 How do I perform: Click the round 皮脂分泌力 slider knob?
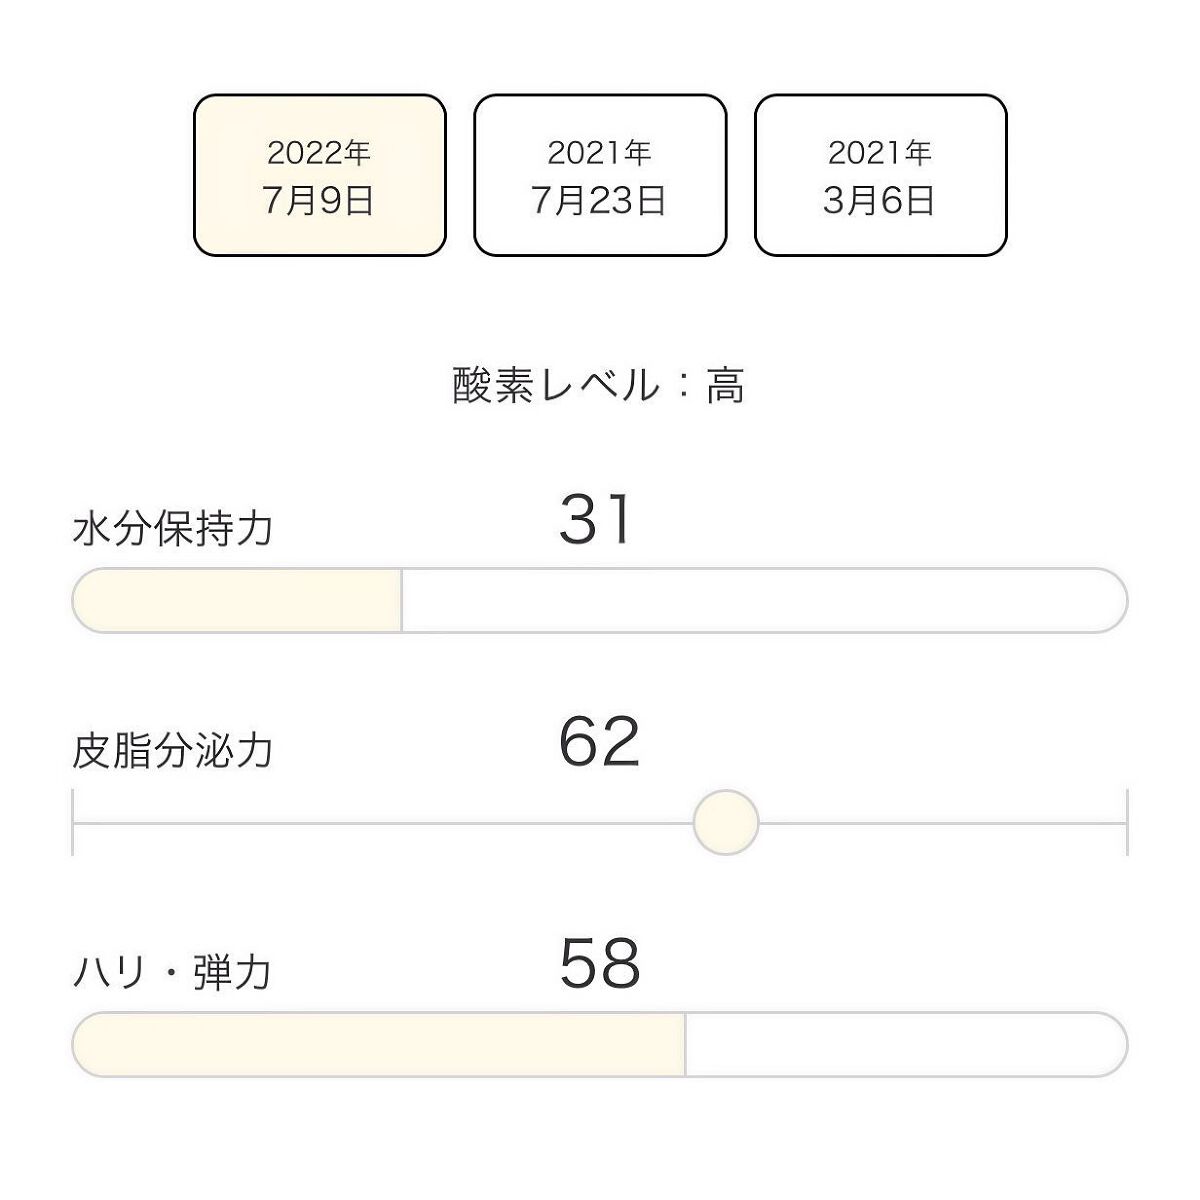(726, 822)
